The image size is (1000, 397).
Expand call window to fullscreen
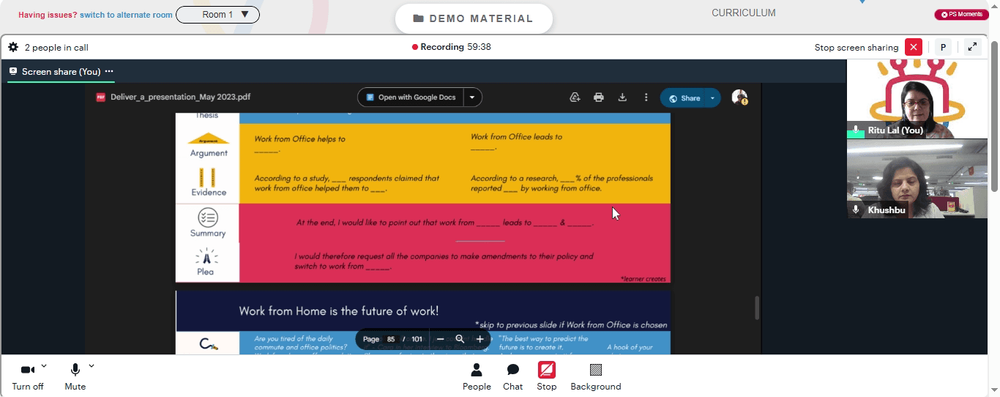(972, 47)
